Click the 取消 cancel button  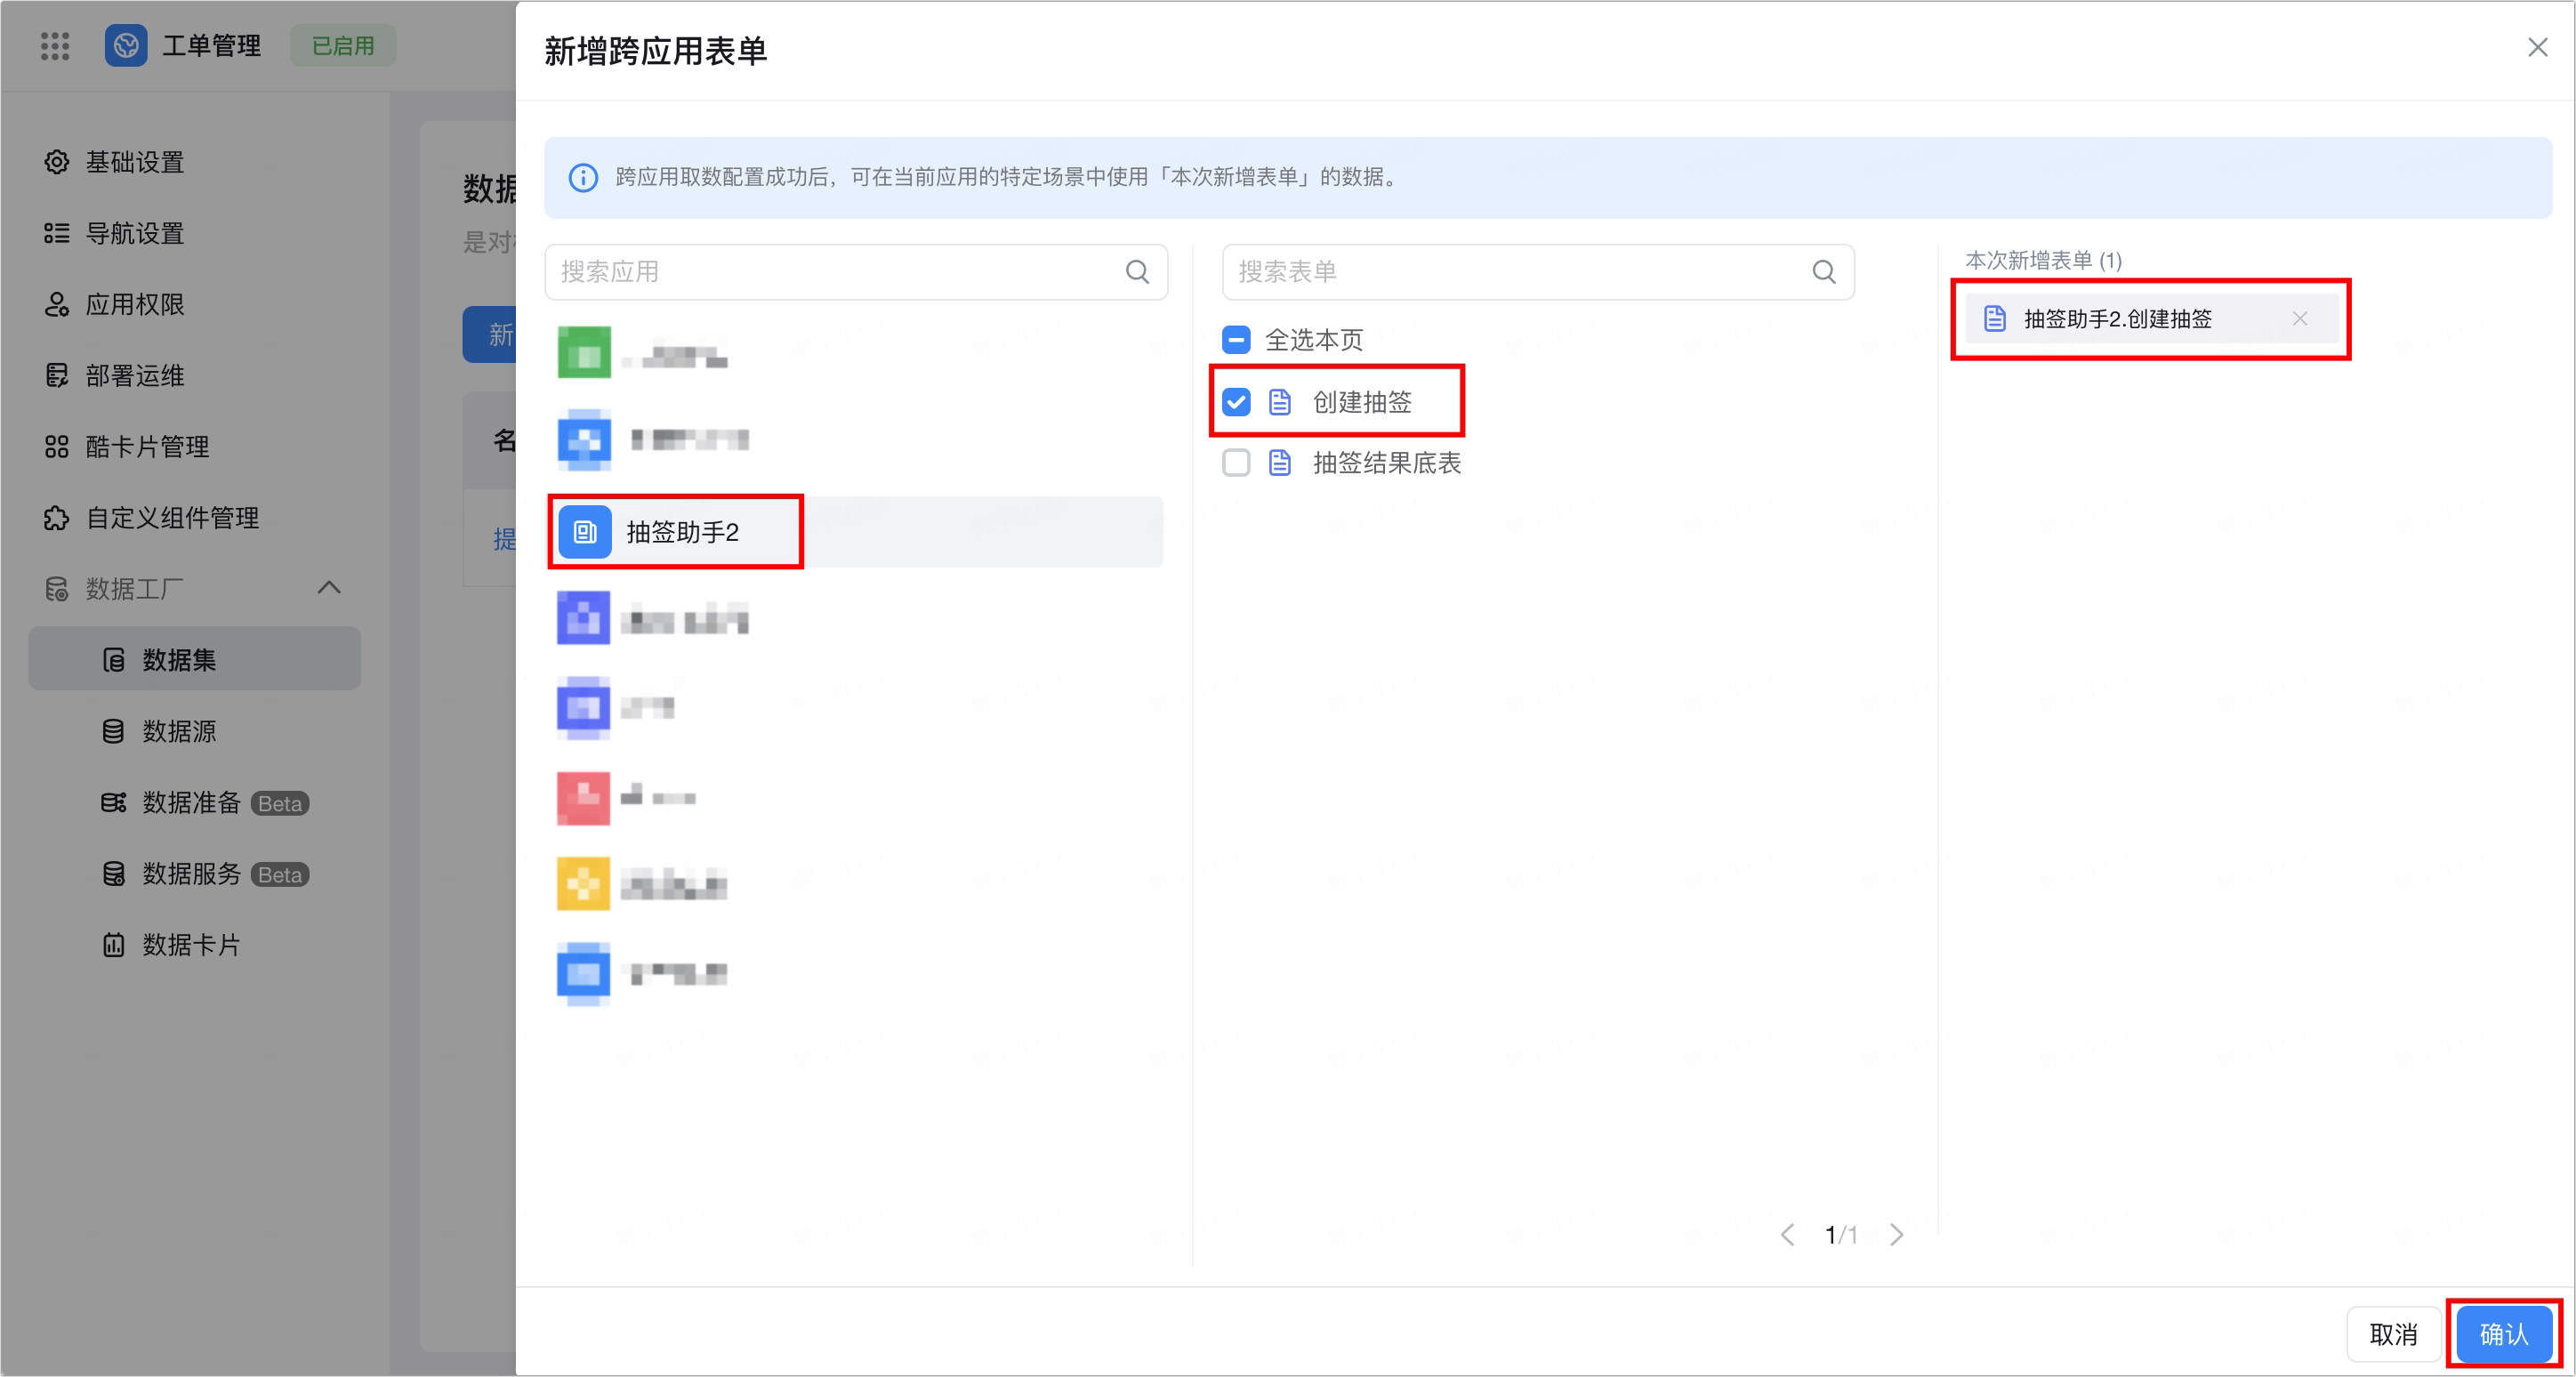pyautogui.click(x=2394, y=1334)
